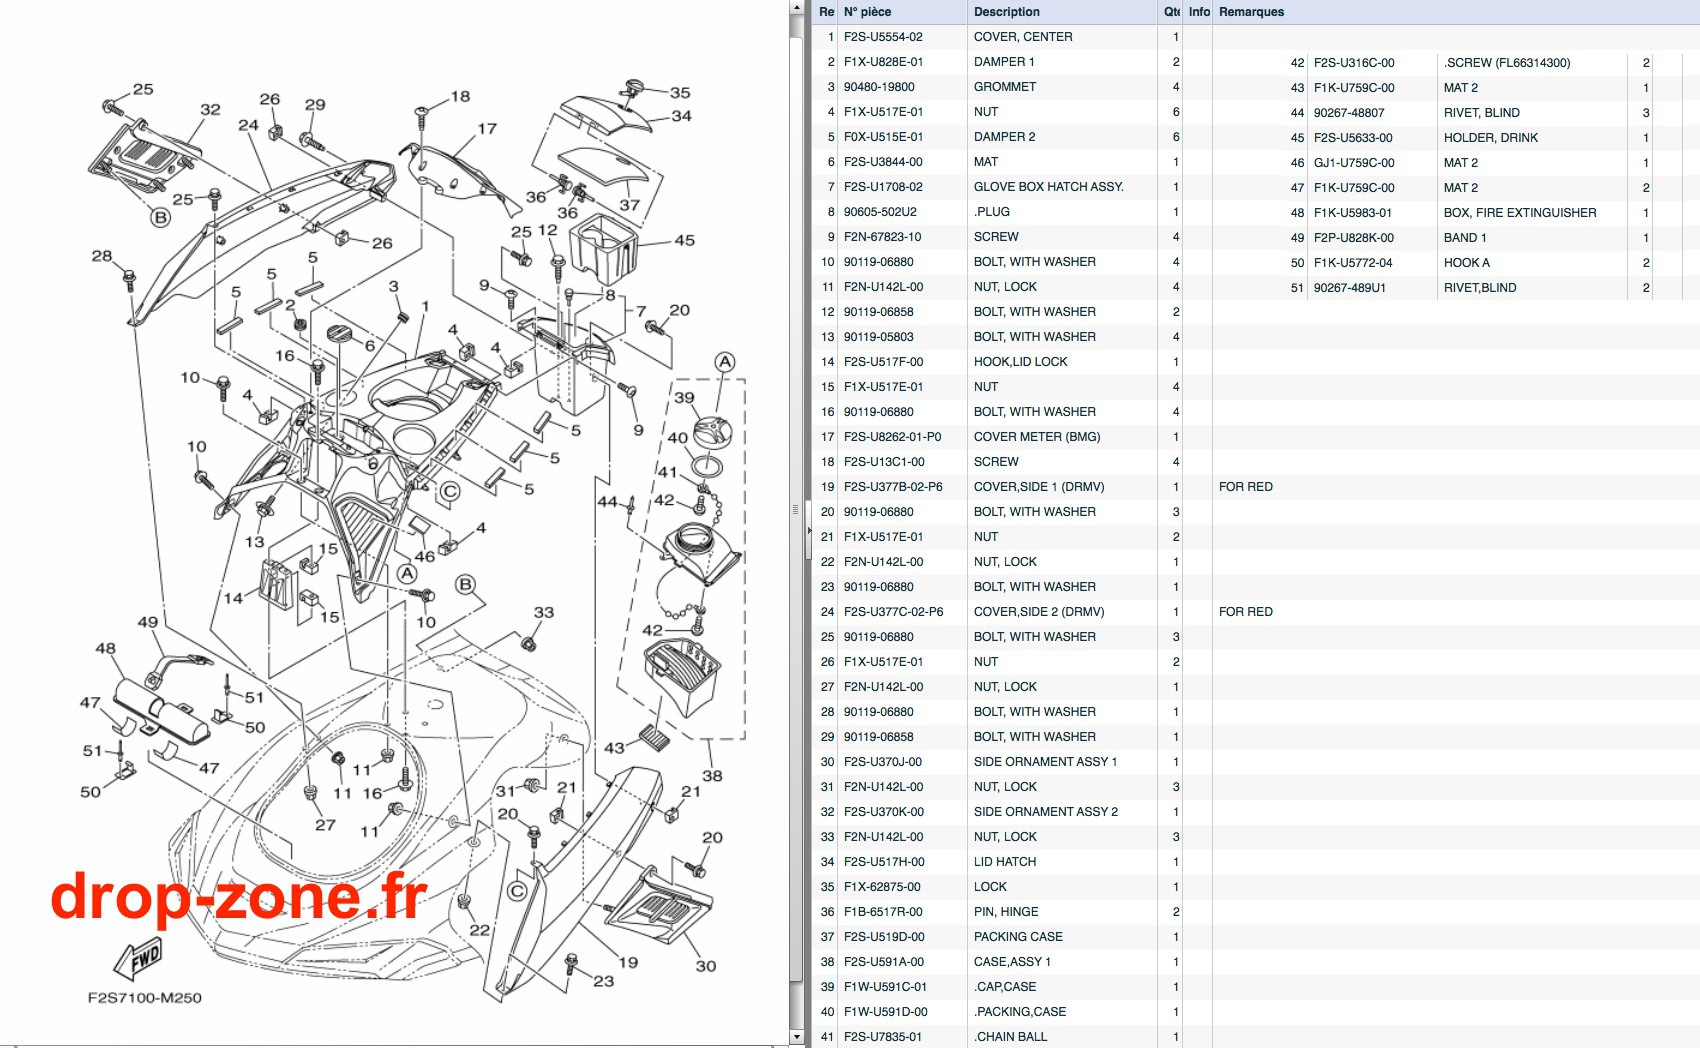This screenshot has width=1700, height=1048.
Task: Click '.SCREW (FL66314300)' description
Action: click(1507, 63)
